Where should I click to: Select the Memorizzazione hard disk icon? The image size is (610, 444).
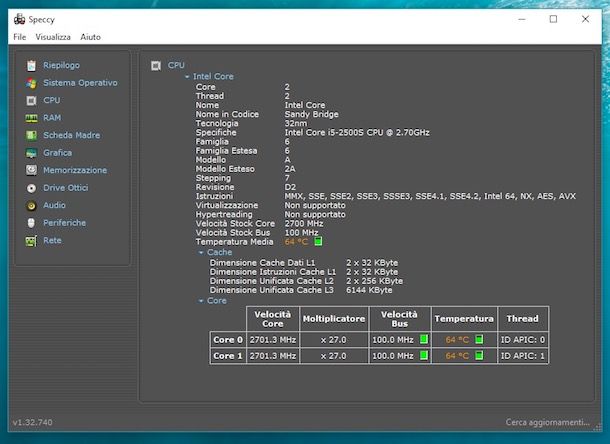[32, 170]
